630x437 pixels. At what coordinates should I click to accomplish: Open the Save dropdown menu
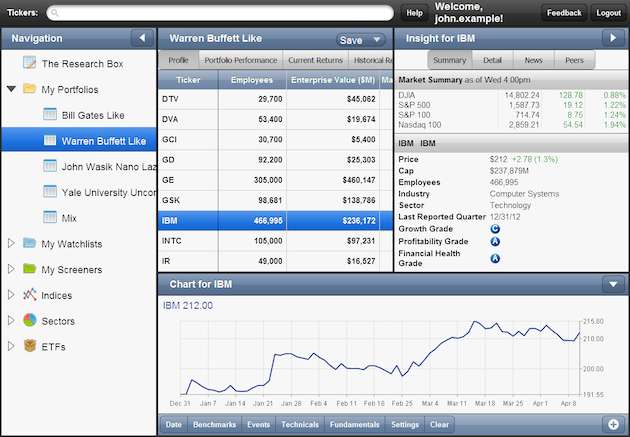point(360,40)
